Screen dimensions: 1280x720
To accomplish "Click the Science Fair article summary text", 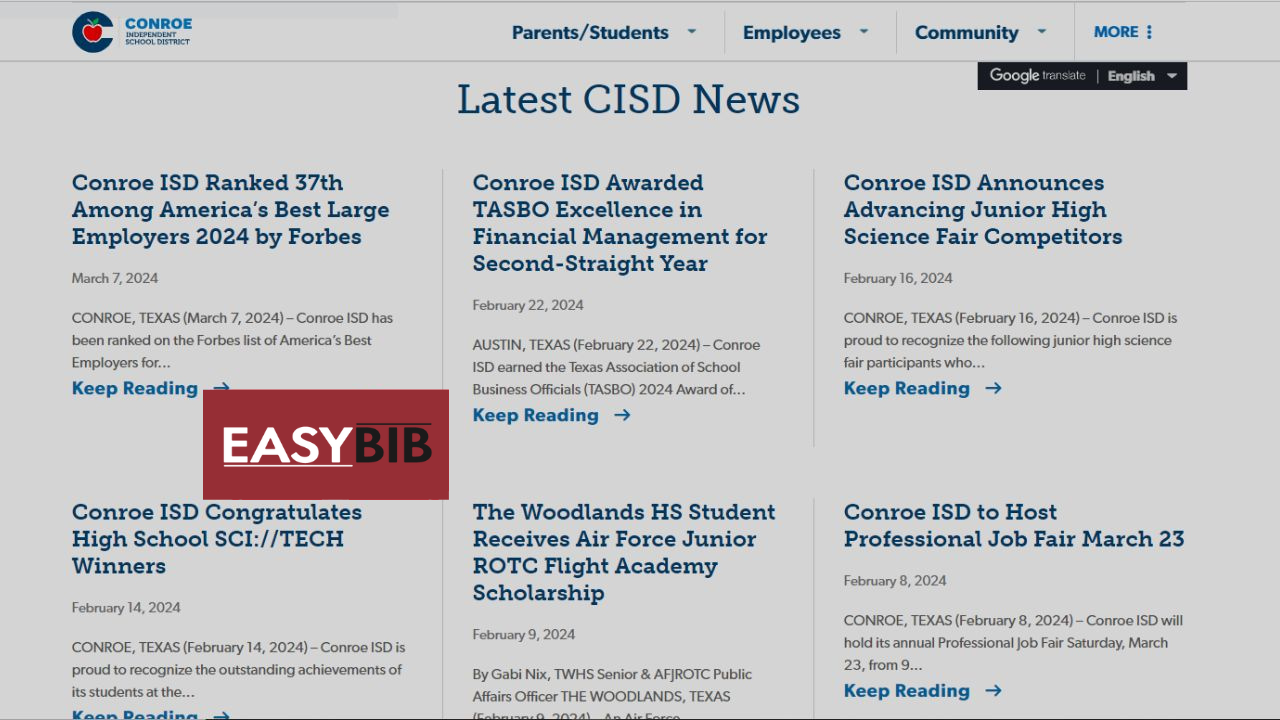I will pos(1010,340).
